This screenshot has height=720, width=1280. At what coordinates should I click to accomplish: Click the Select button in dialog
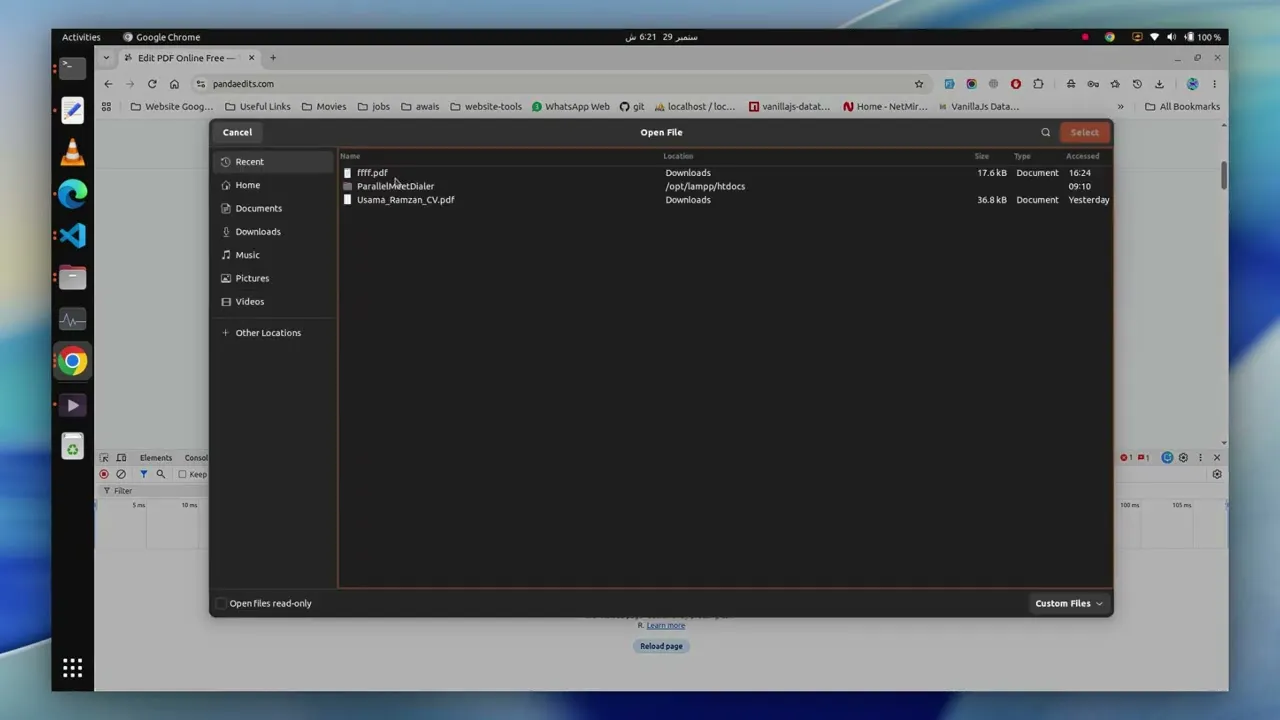(x=1084, y=132)
